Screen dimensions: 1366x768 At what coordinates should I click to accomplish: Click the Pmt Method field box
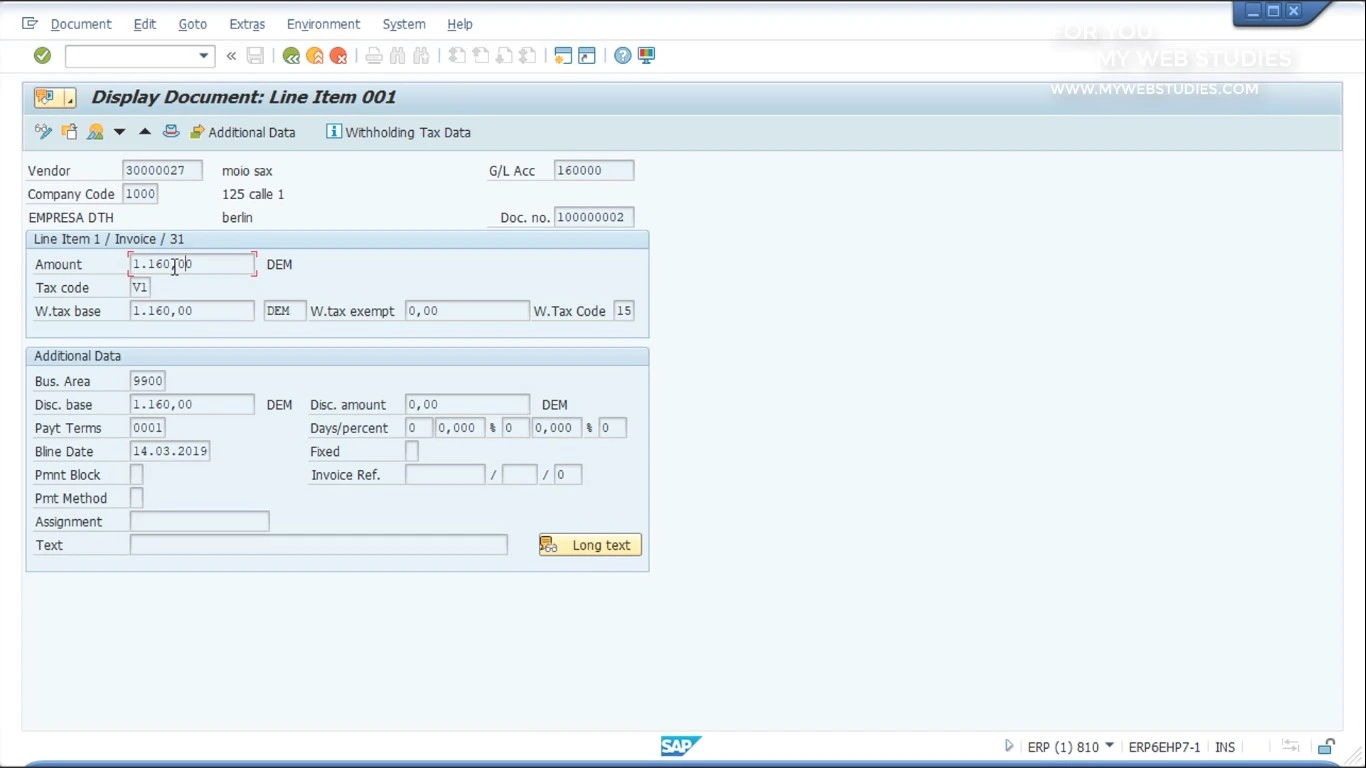pos(137,498)
